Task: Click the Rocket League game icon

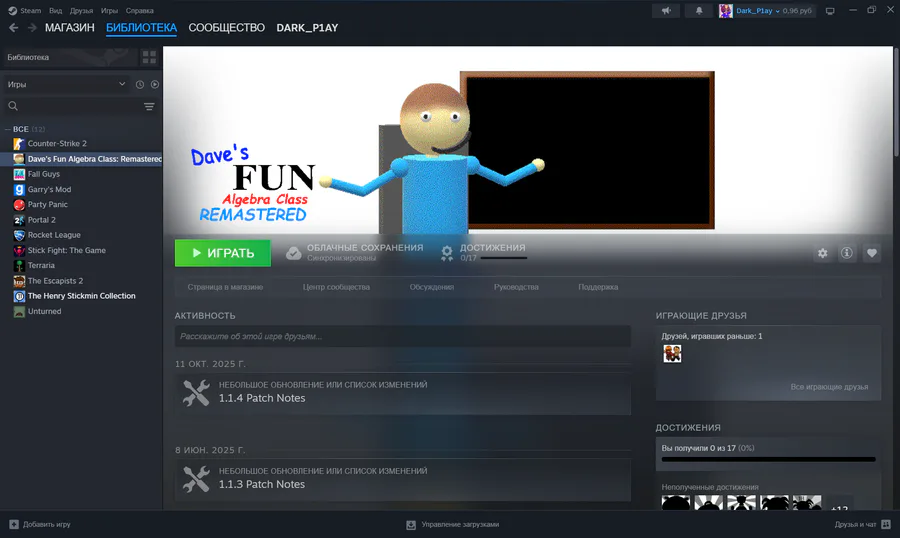Action: pyautogui.click(x=19, y=235)
